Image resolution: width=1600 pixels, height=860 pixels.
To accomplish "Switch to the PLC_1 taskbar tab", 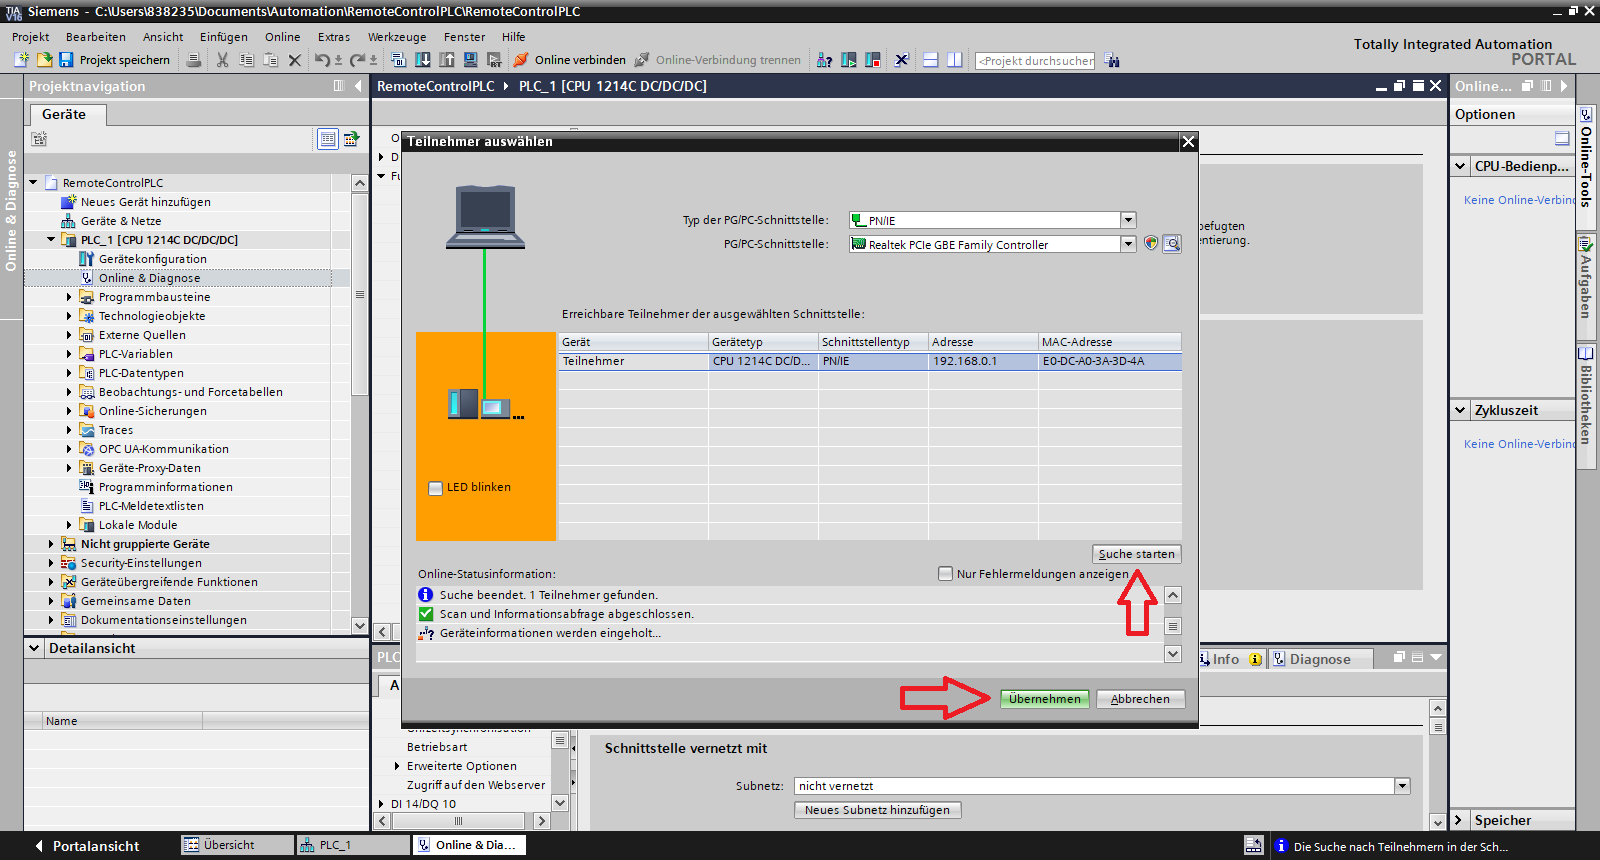I will [354, 845].
